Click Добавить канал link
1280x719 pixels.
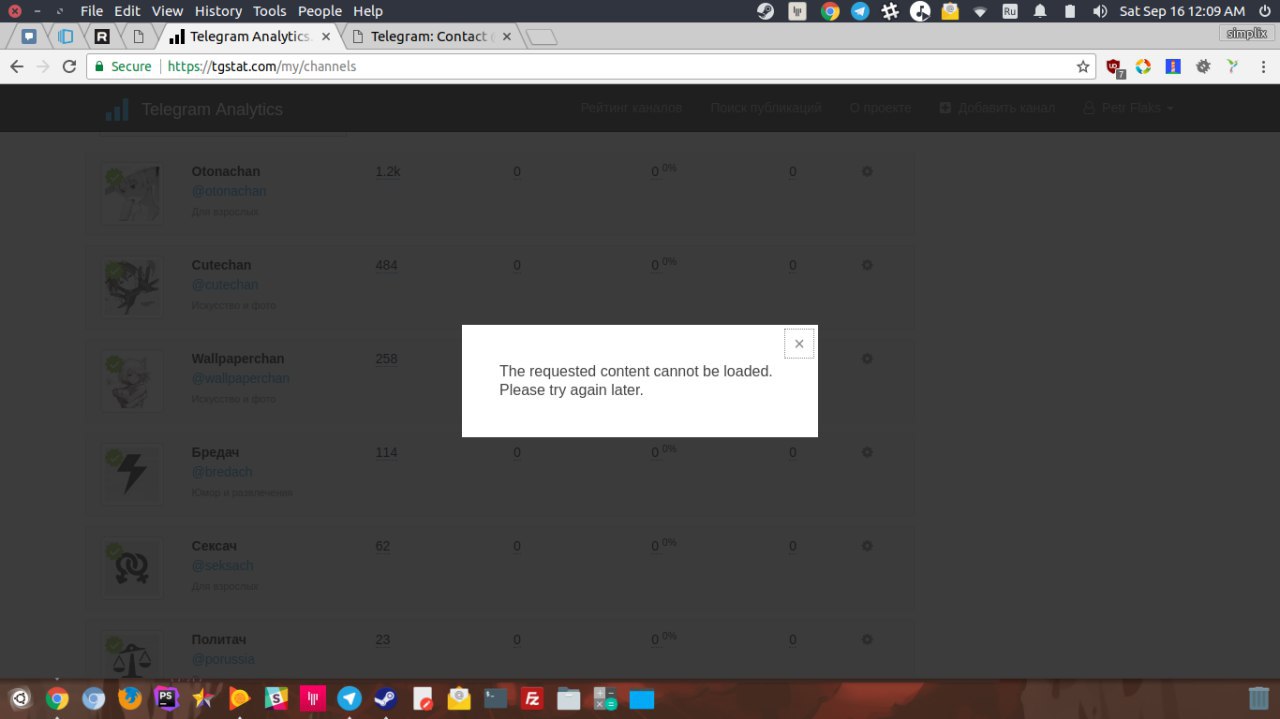(x=997, y=108)
